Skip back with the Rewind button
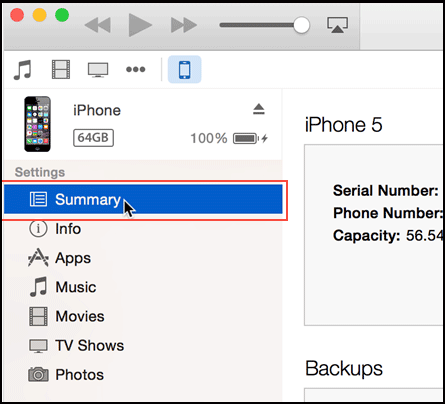 click(97, 25)
